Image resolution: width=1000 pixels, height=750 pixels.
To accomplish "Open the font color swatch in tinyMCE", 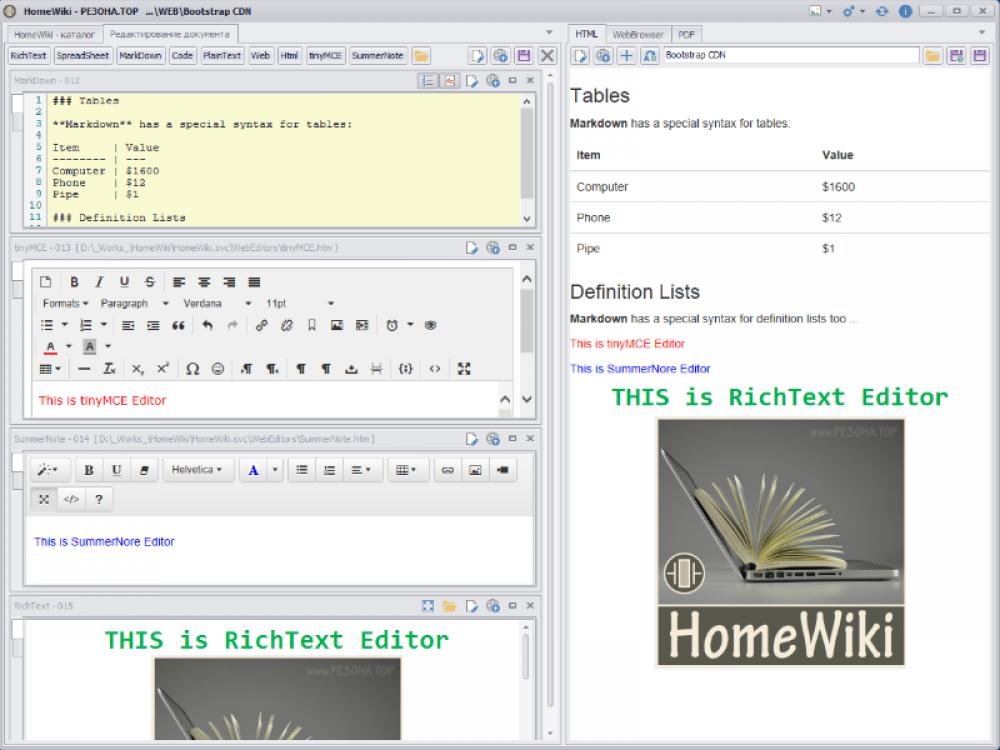I will point(50,344).
